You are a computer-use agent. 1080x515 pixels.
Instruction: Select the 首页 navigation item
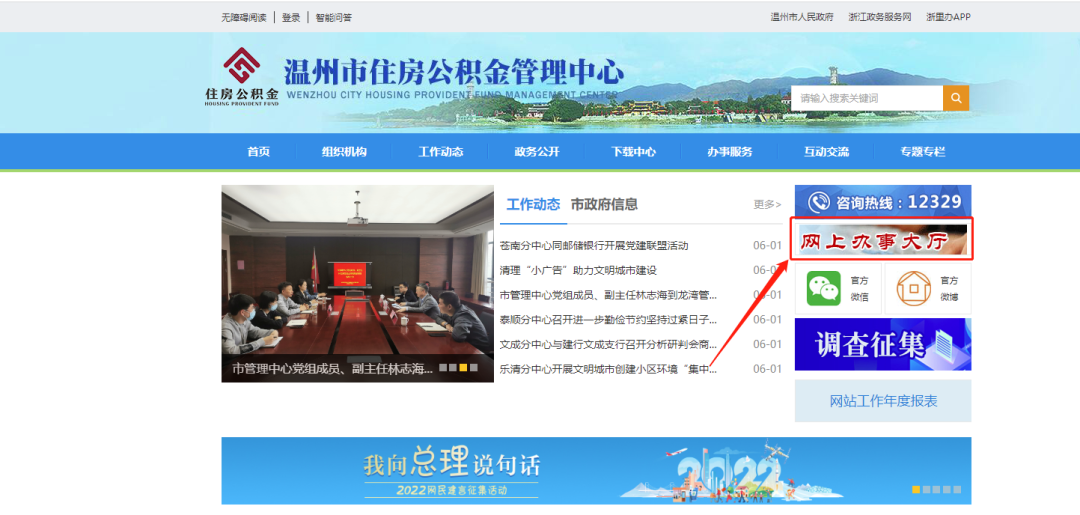pos(258,152)
